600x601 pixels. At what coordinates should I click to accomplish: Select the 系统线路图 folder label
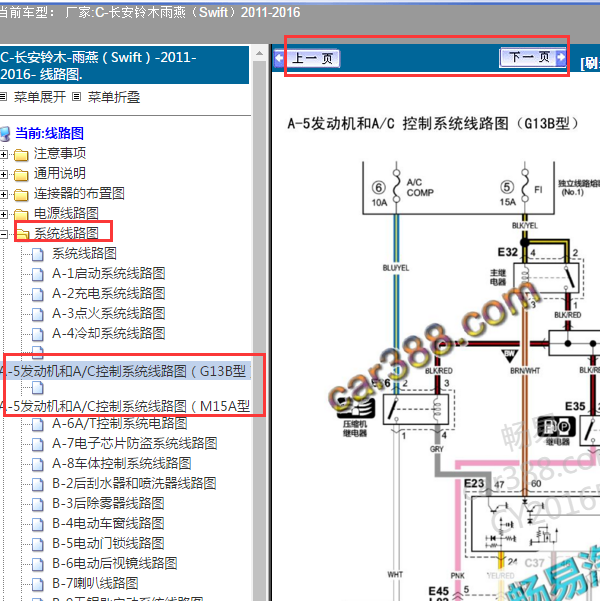click(x=66, y=233)
